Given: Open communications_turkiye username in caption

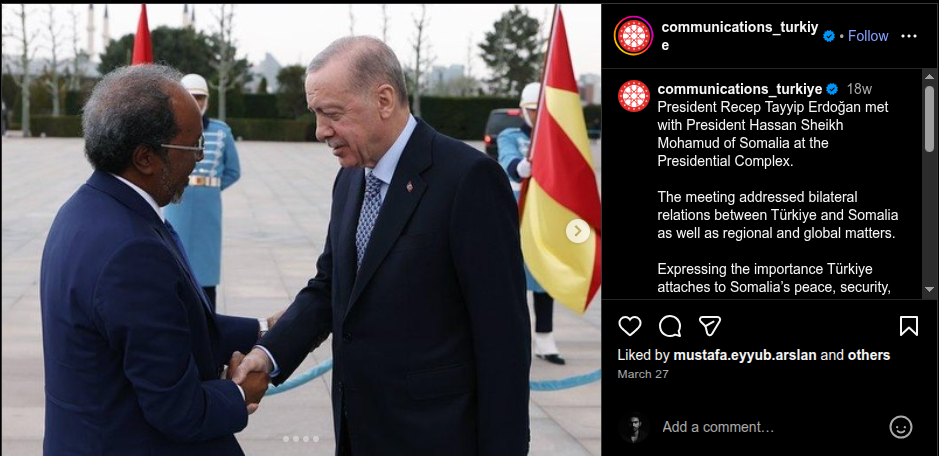Looking at the screenshot, I should [740, 89].
